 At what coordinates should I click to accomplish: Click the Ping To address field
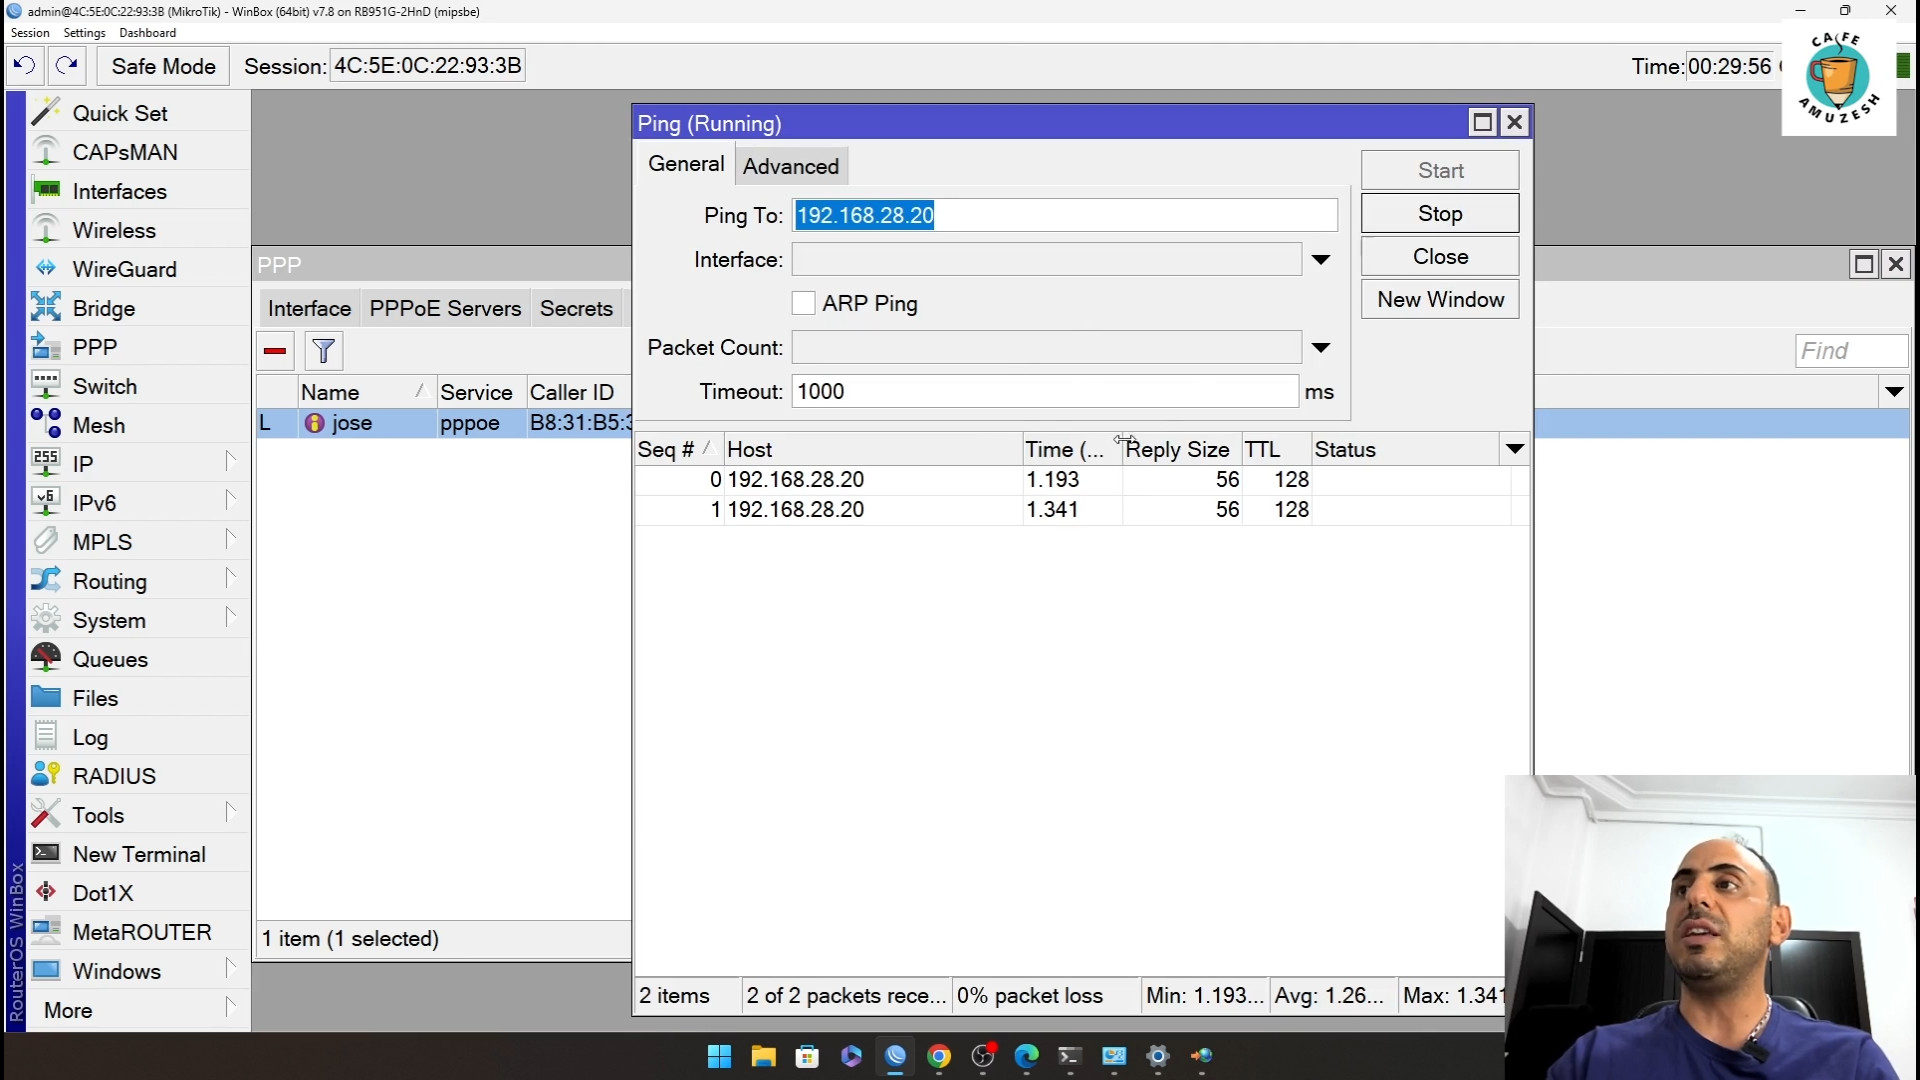coord(1064,215)
